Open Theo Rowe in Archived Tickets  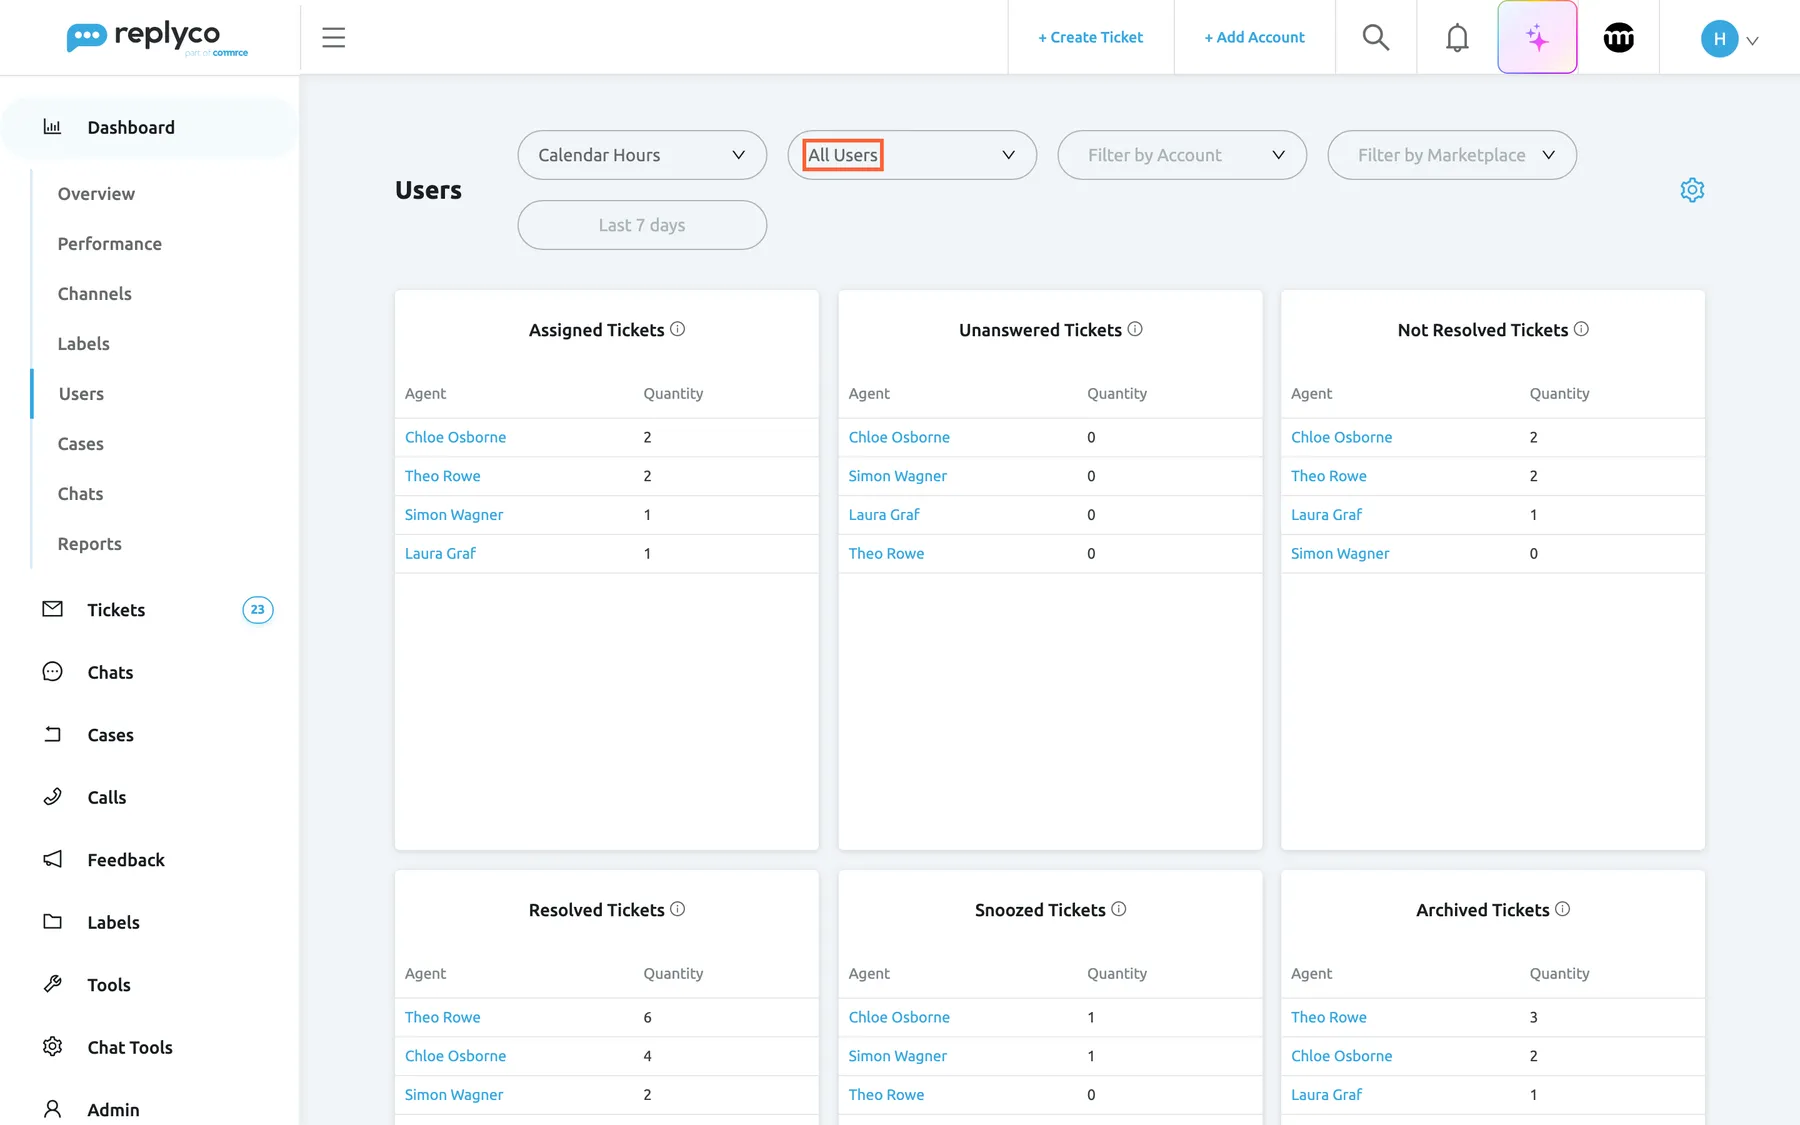1328,1017
